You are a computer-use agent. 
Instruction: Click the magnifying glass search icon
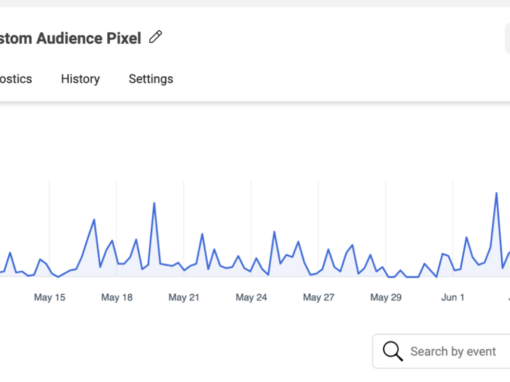(393, 351)
